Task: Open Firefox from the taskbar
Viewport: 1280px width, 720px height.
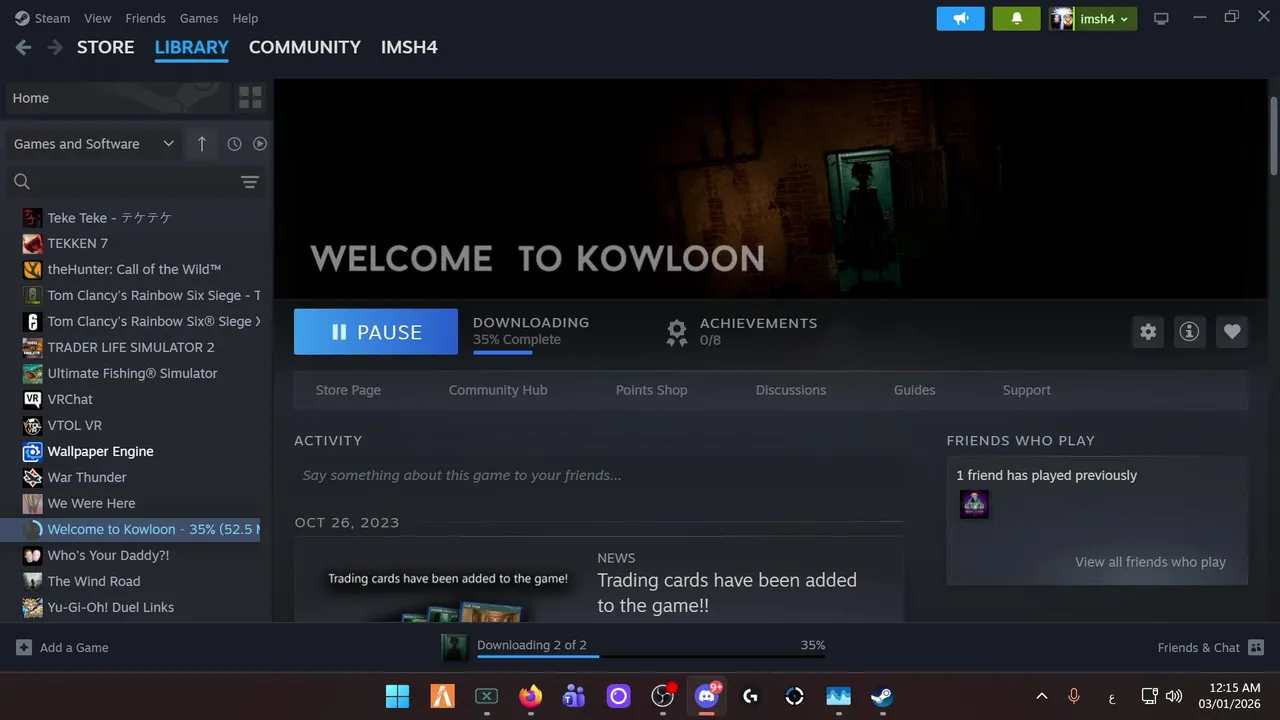Action: click(530, 696)
